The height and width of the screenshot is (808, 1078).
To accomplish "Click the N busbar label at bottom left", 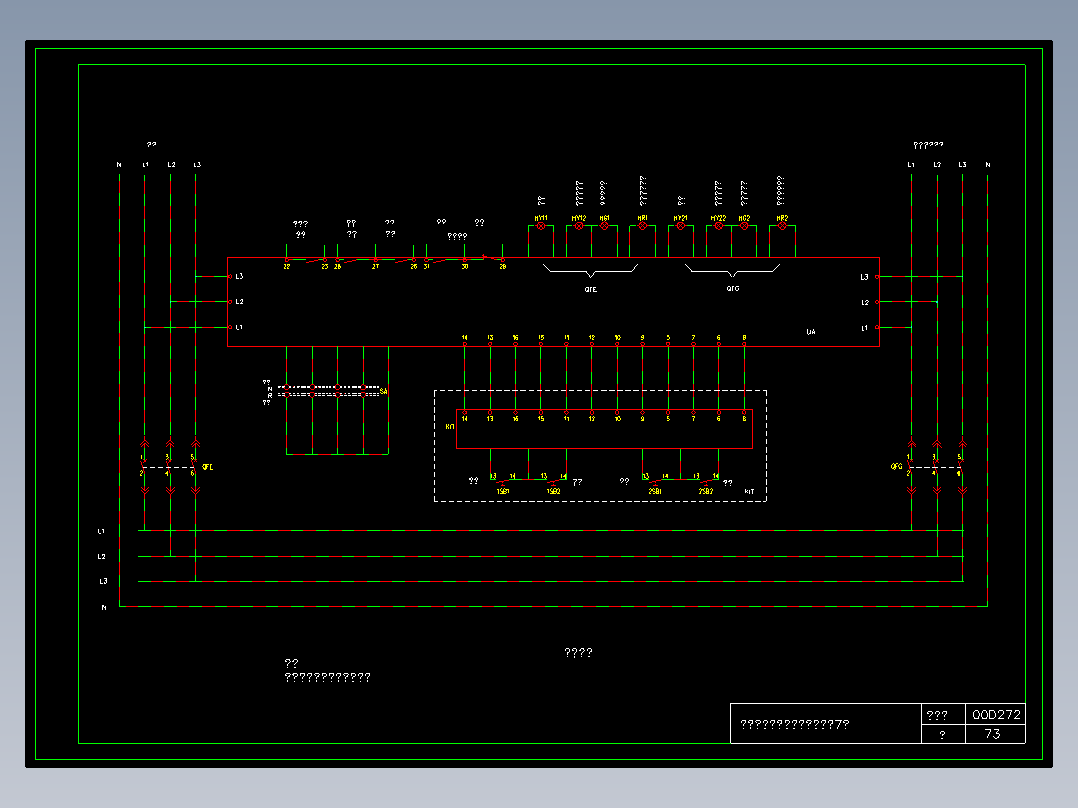I will [104, 608].
